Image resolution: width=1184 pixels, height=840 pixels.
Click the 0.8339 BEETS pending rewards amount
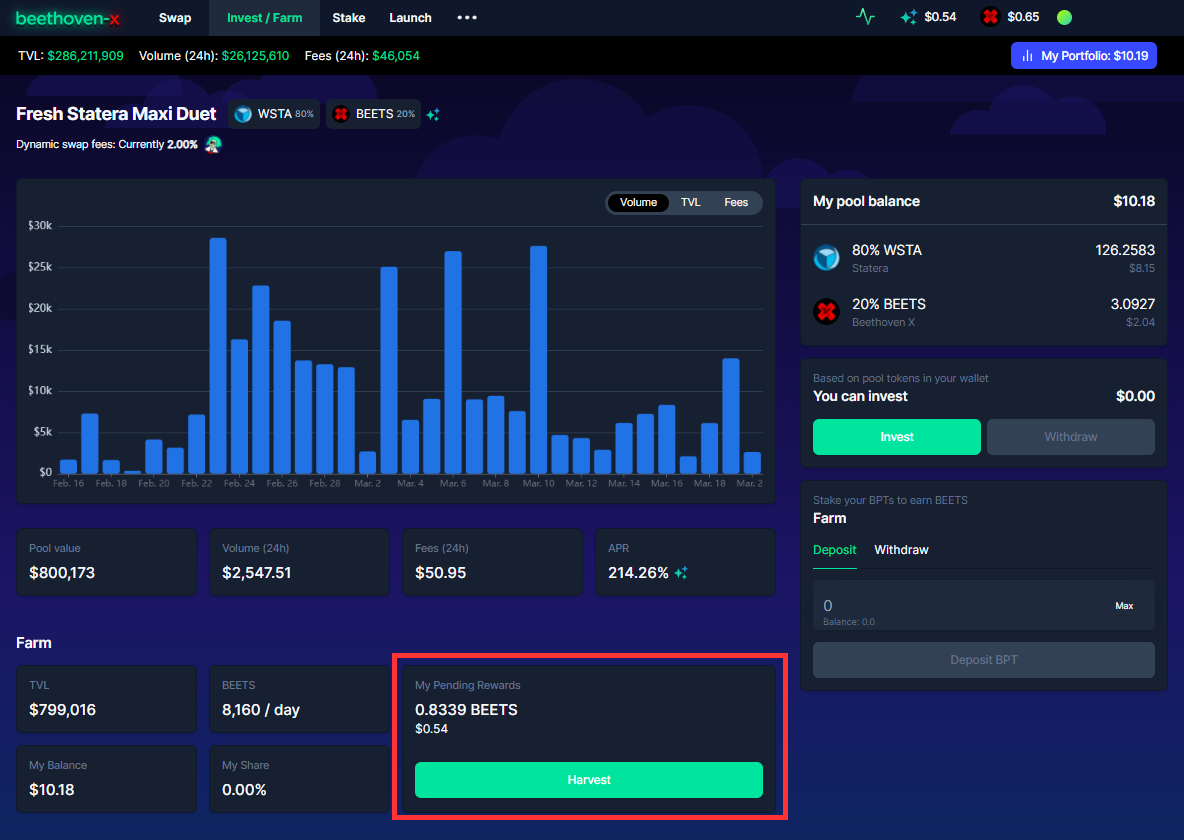466,709
